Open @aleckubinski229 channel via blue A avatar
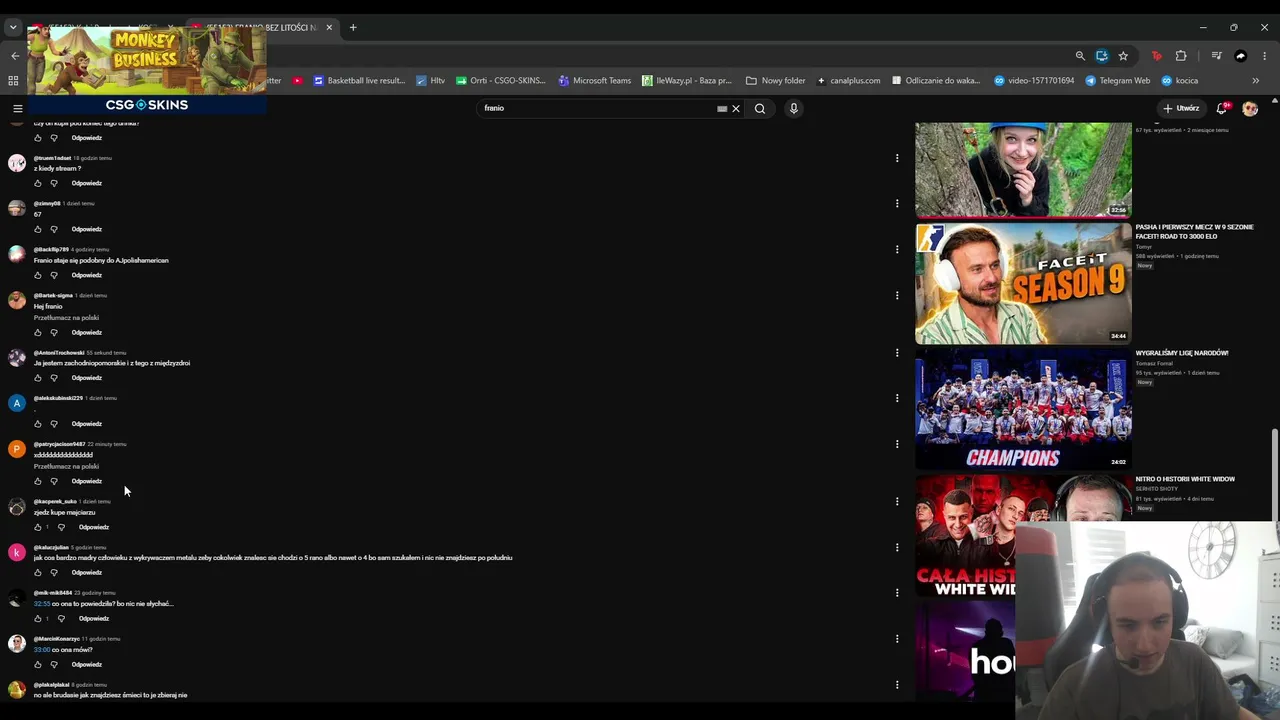The height and width of the screenshot is (720, 1280). 17,403
